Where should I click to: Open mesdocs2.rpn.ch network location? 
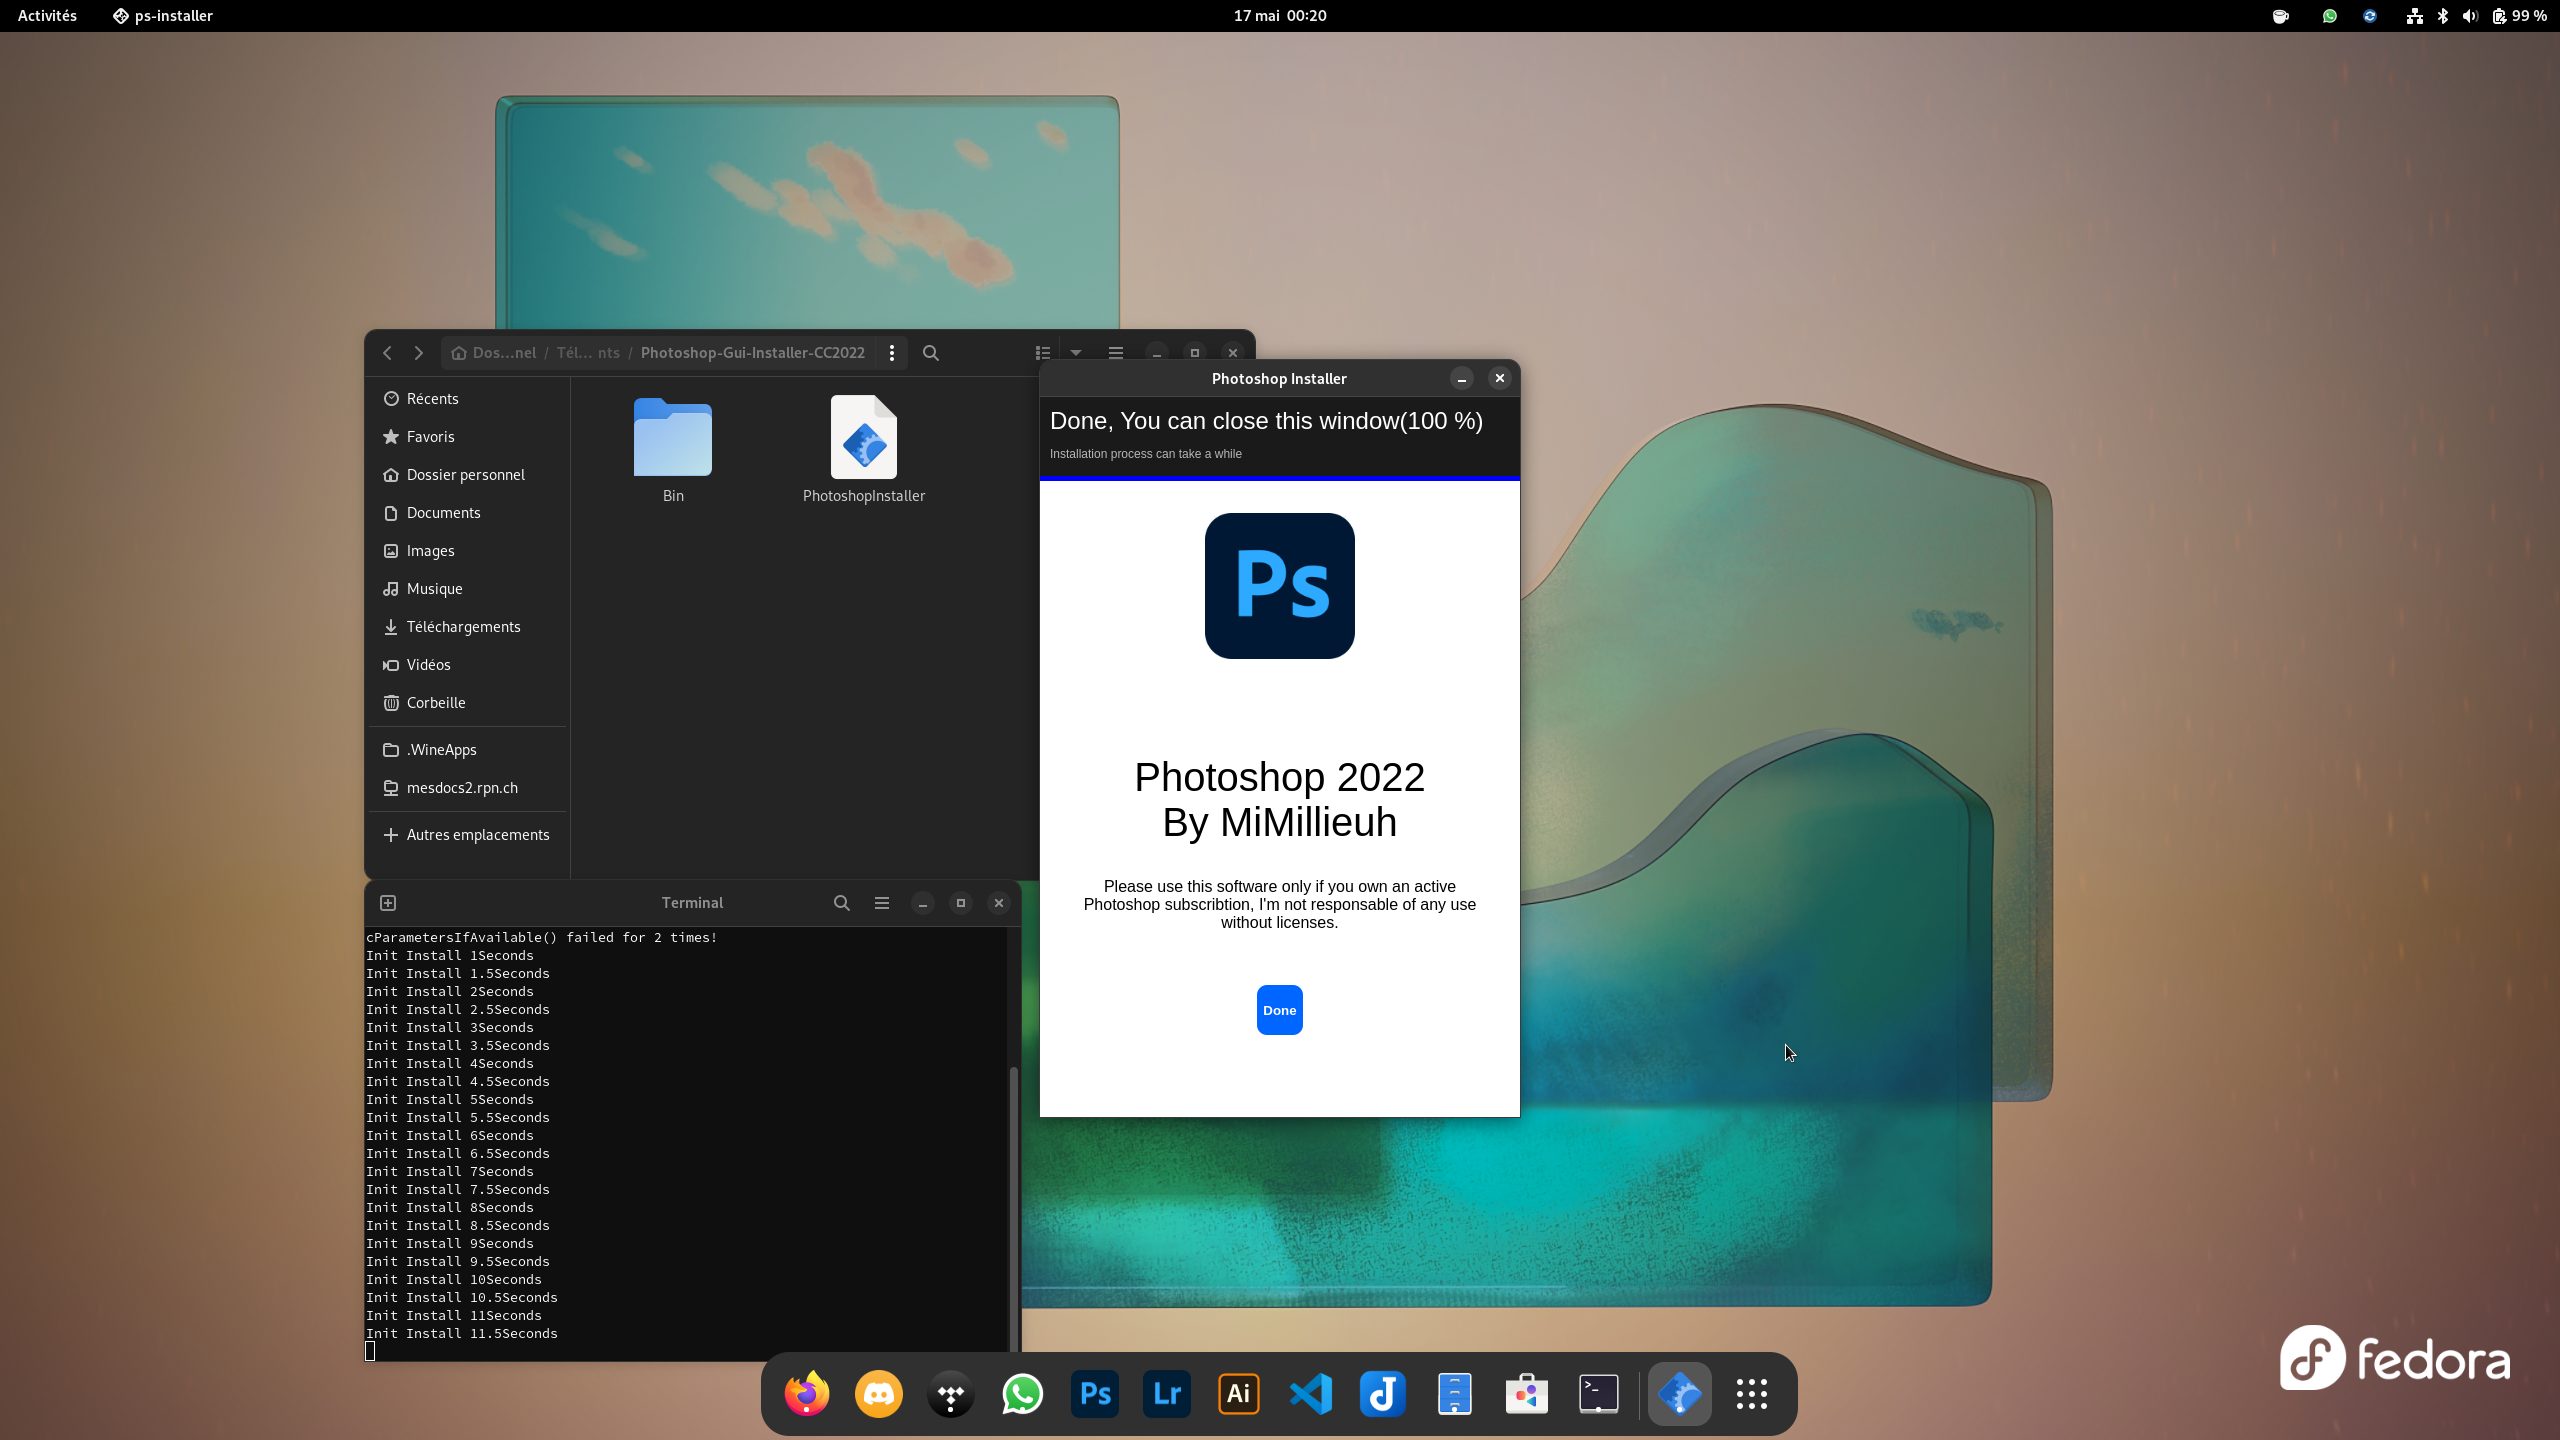point(467,788)
